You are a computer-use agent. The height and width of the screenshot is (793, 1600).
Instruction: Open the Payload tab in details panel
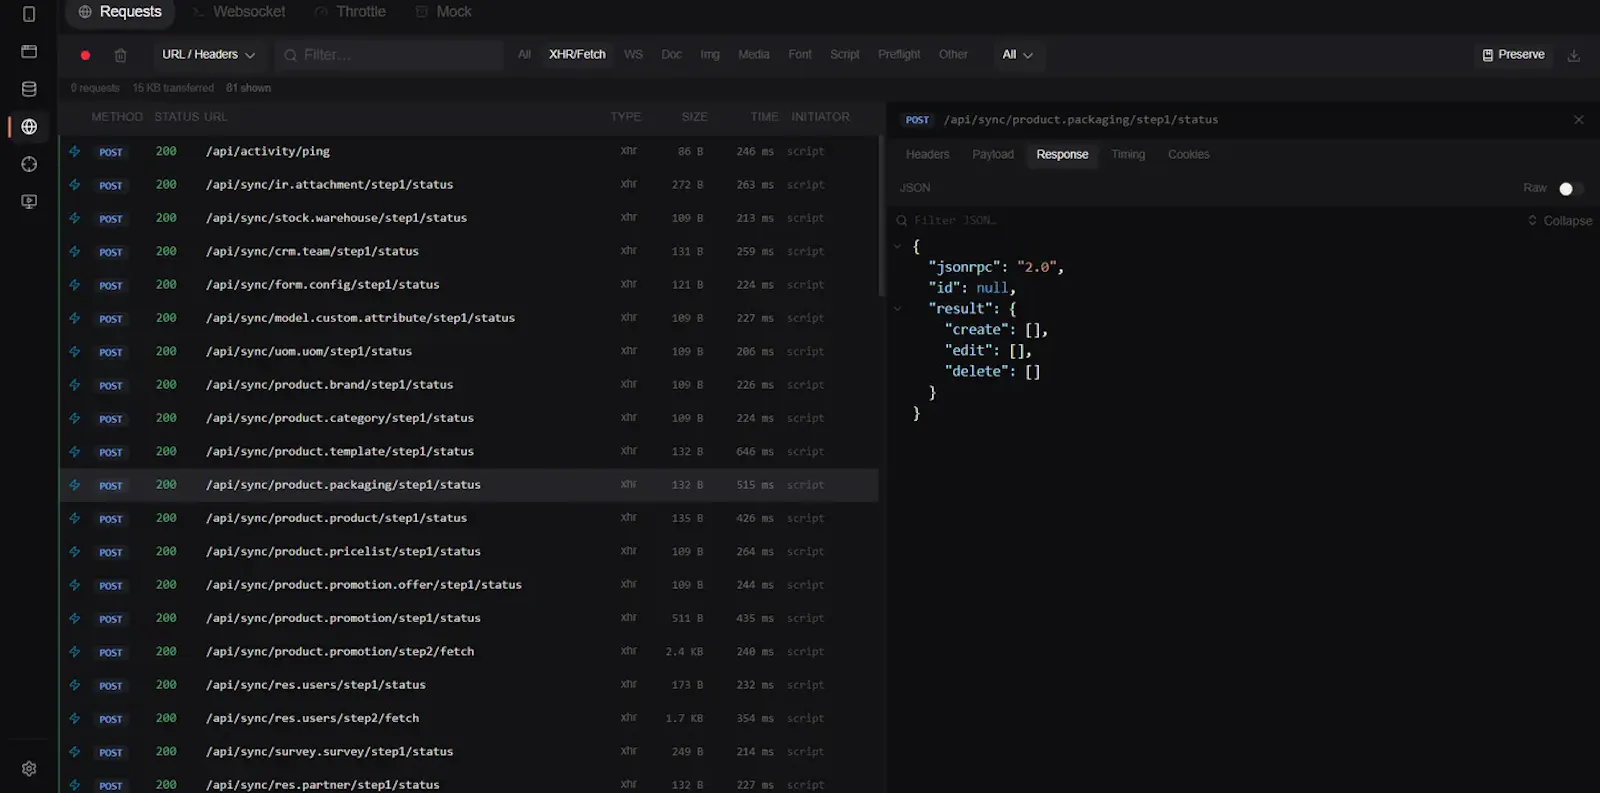(993, 155)
